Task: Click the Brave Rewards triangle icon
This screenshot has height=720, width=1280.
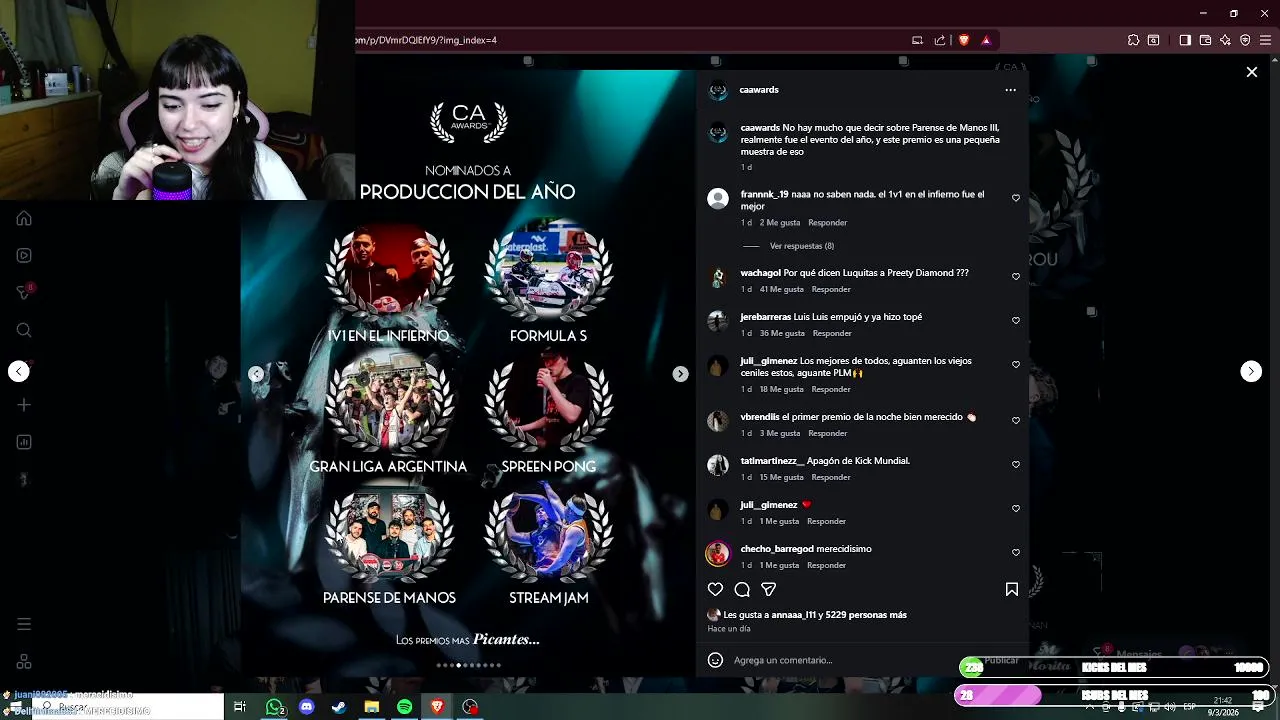Action: (x=986, y=40)
